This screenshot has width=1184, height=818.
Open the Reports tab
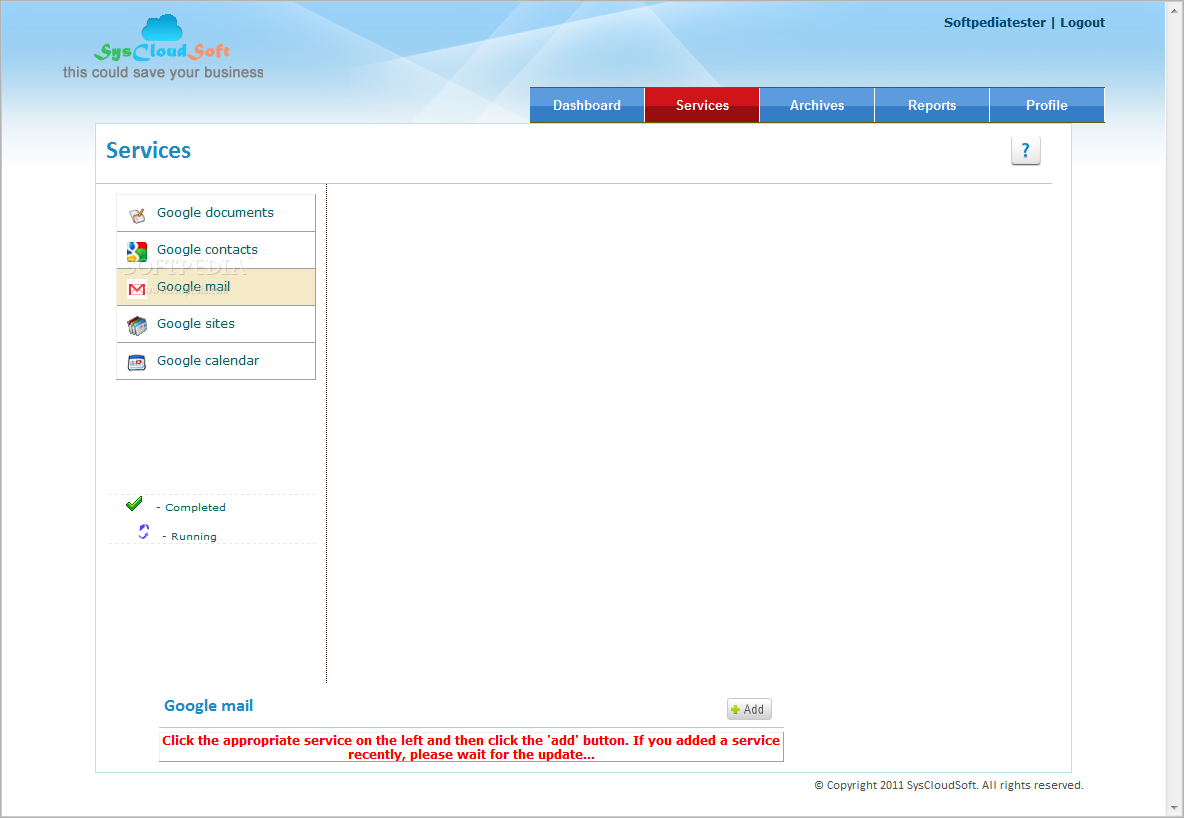[932, 105]
